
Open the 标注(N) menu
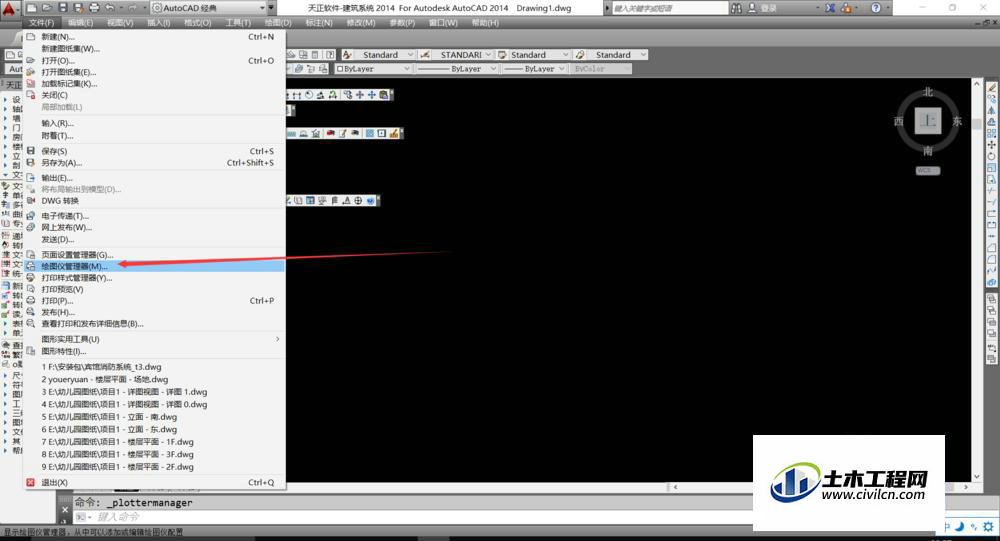(x=319, y=22)
